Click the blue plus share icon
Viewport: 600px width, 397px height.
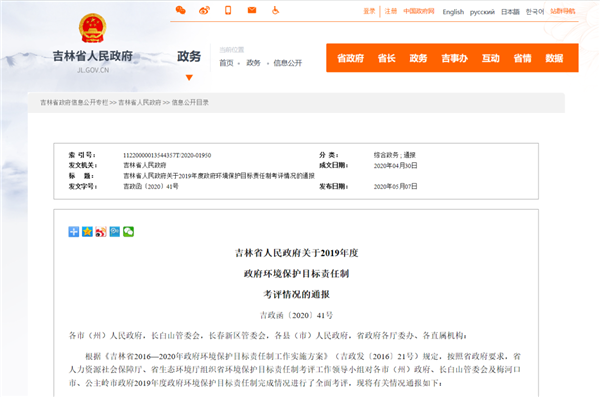(x=74, y=232)
